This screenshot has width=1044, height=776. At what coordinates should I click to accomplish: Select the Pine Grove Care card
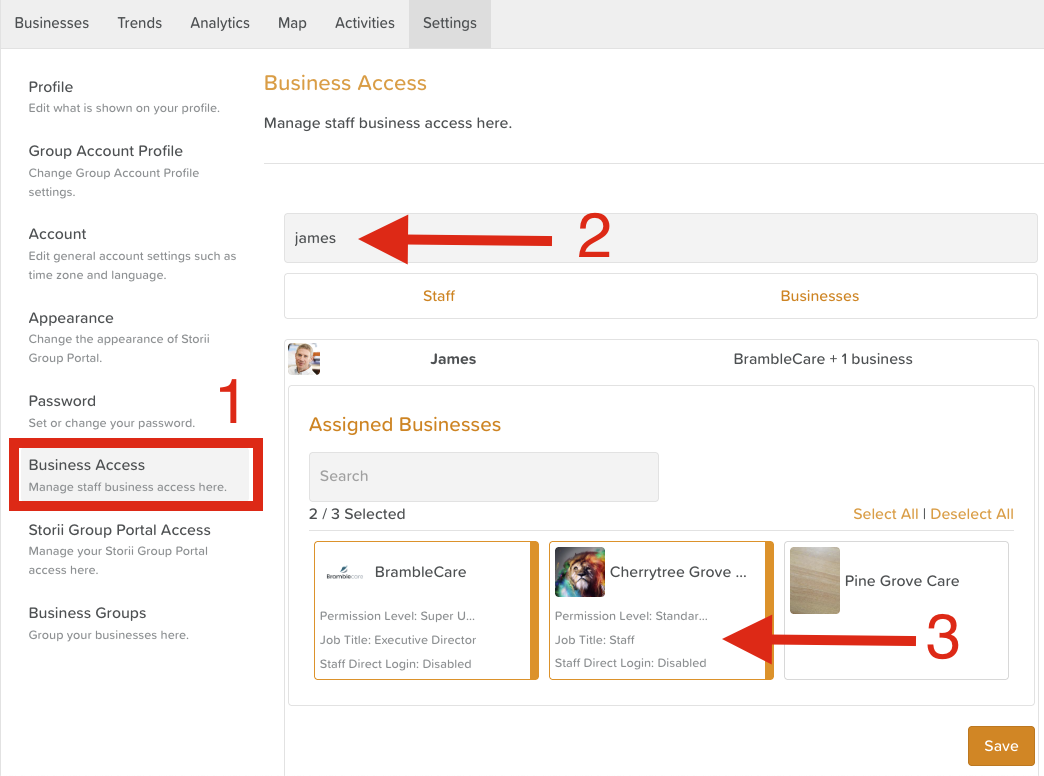(x=896, y=610)
